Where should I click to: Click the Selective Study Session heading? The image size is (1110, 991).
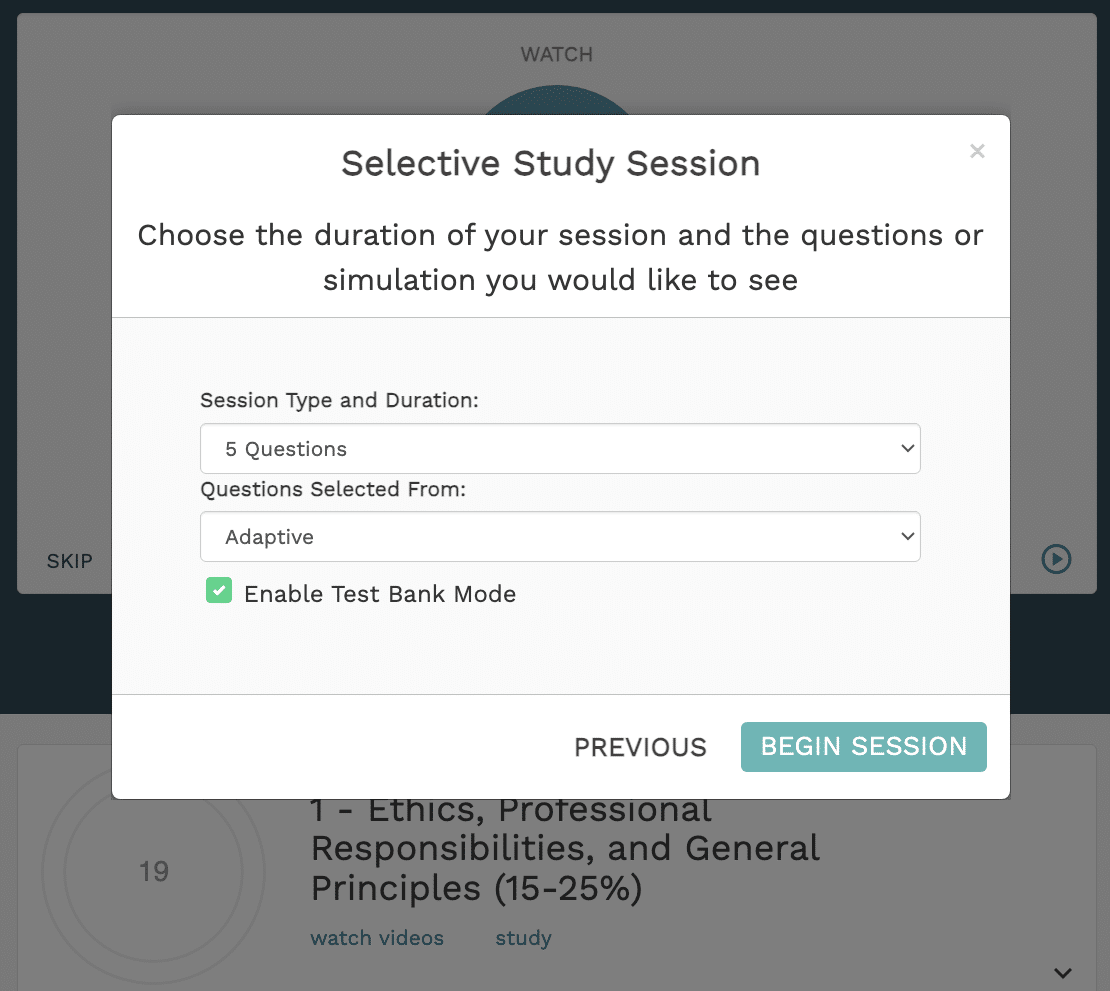[550, 163]
